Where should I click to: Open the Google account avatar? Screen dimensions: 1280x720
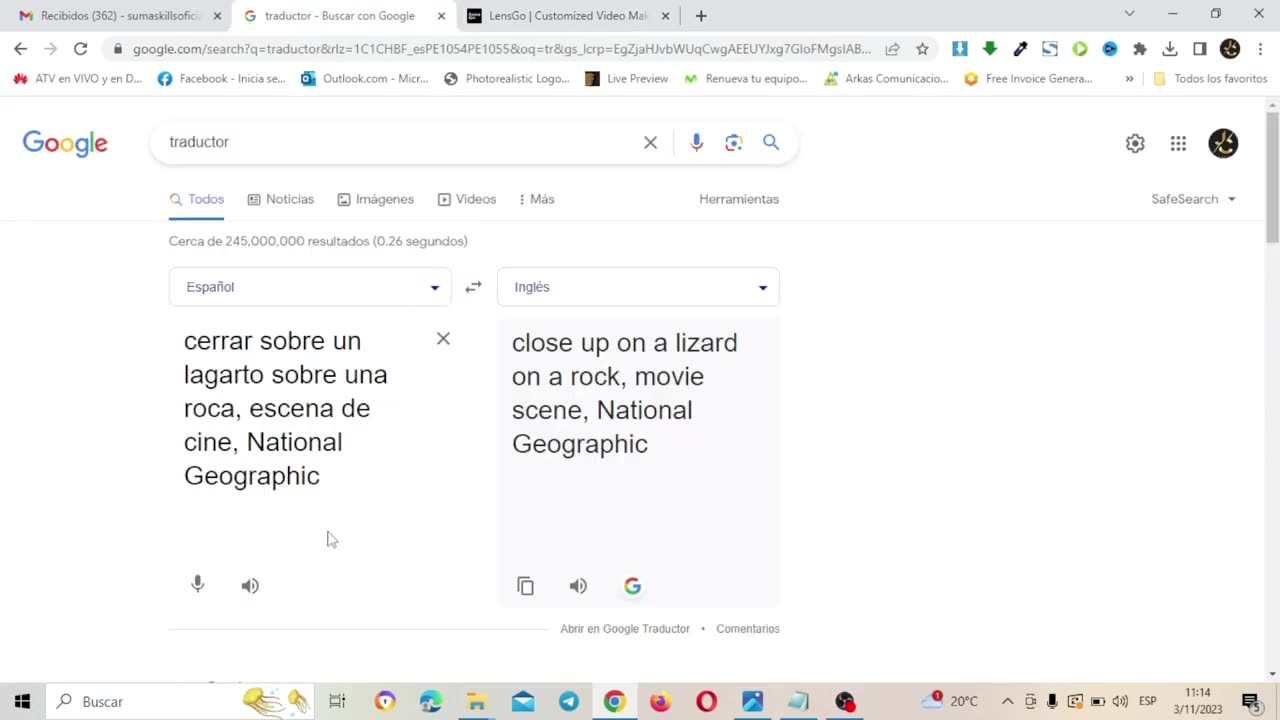point(1223,143)
